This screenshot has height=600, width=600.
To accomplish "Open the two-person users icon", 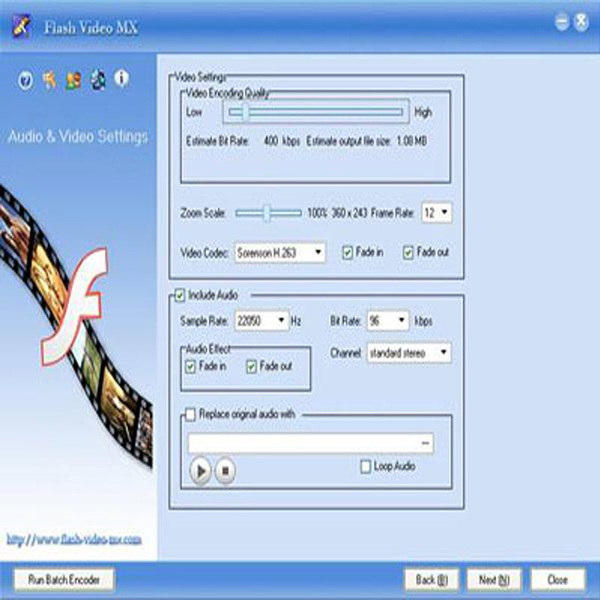I will (x=73, y=80).
